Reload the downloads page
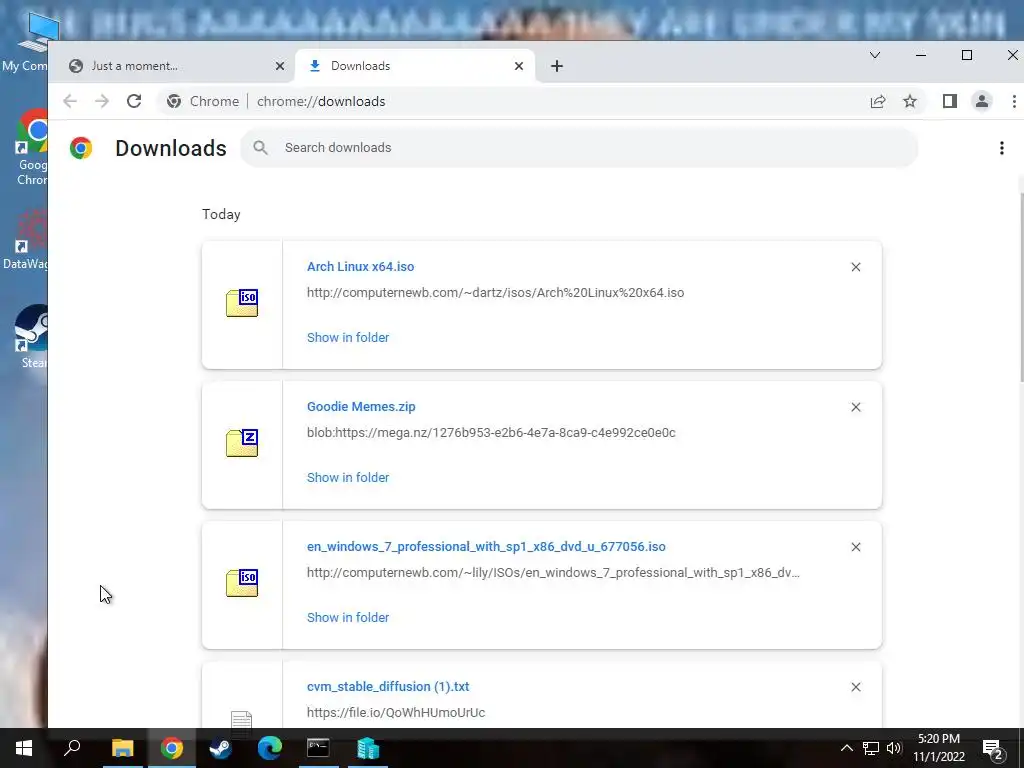Screen dimensions: 1024x768 (x=134, y=101)
